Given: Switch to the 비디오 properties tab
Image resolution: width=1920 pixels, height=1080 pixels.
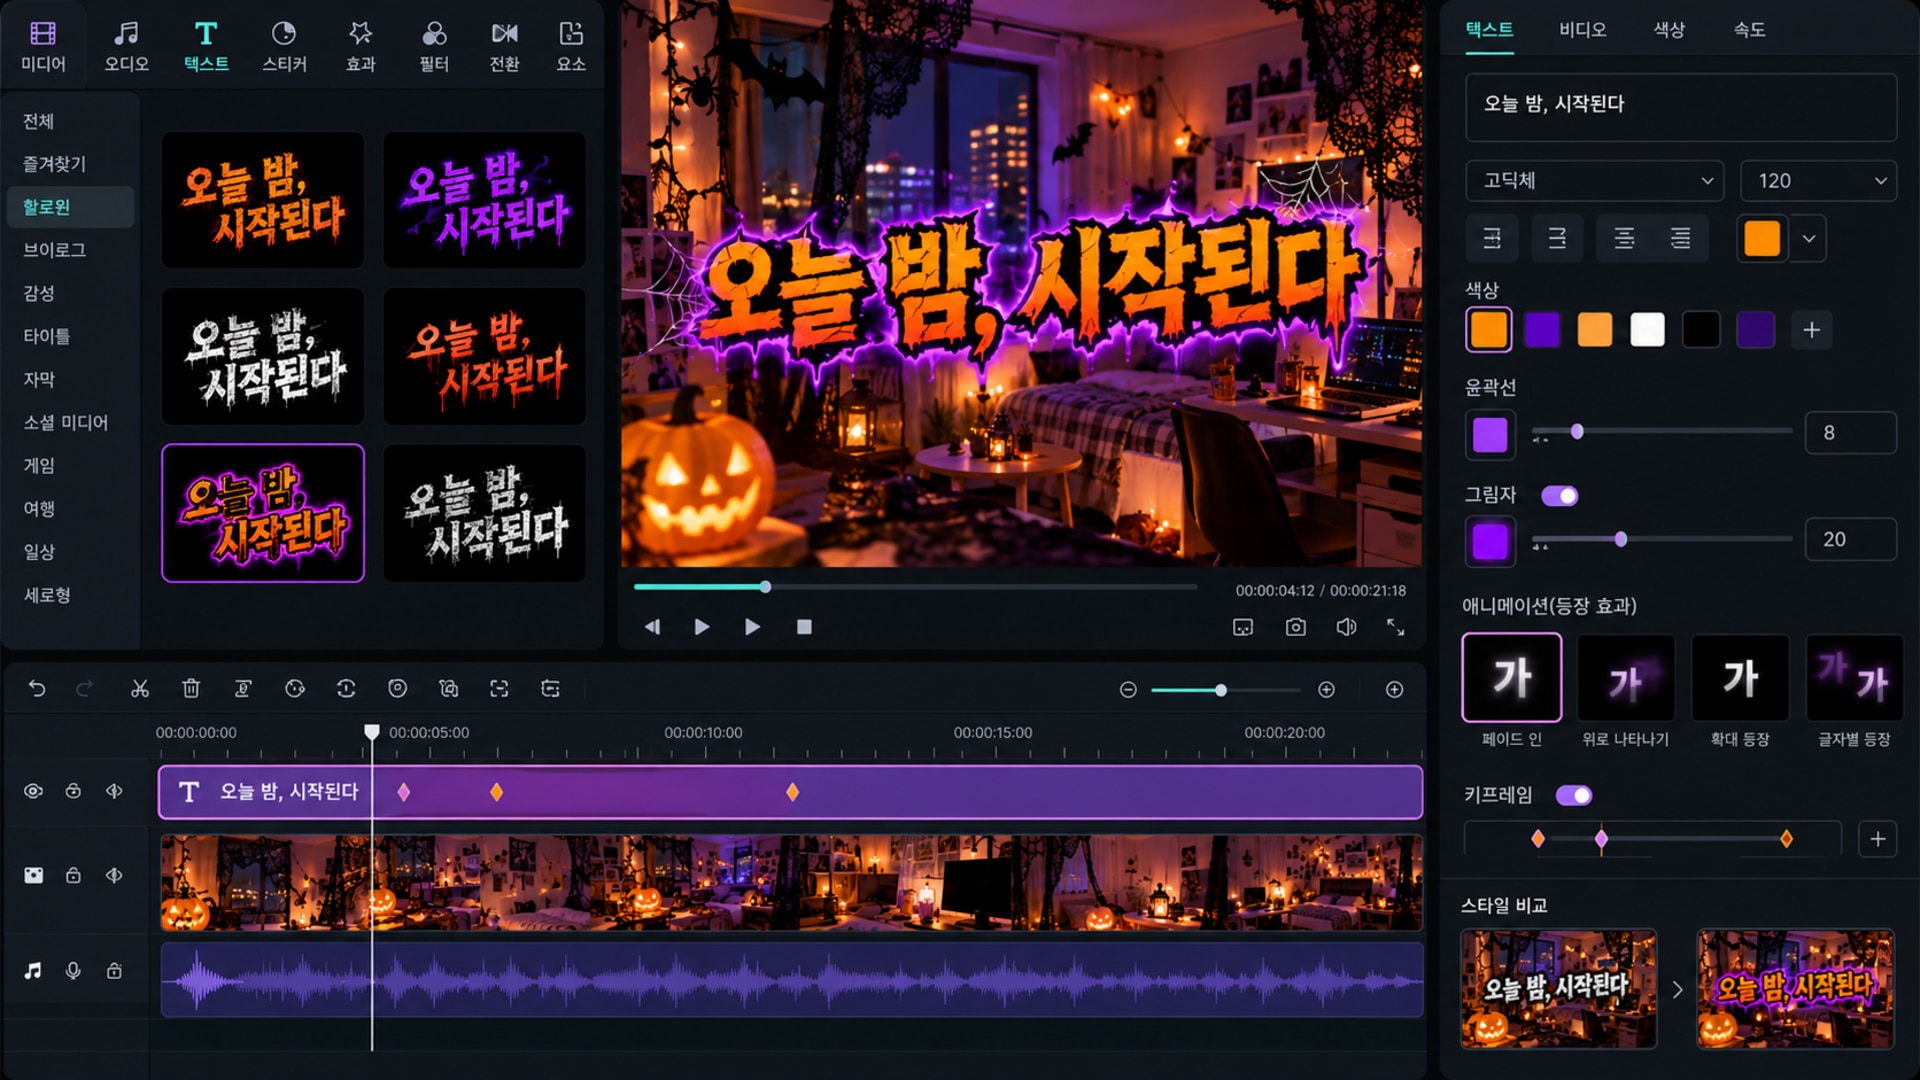Looking at the screenshot, I should [x=1582, y=30].
